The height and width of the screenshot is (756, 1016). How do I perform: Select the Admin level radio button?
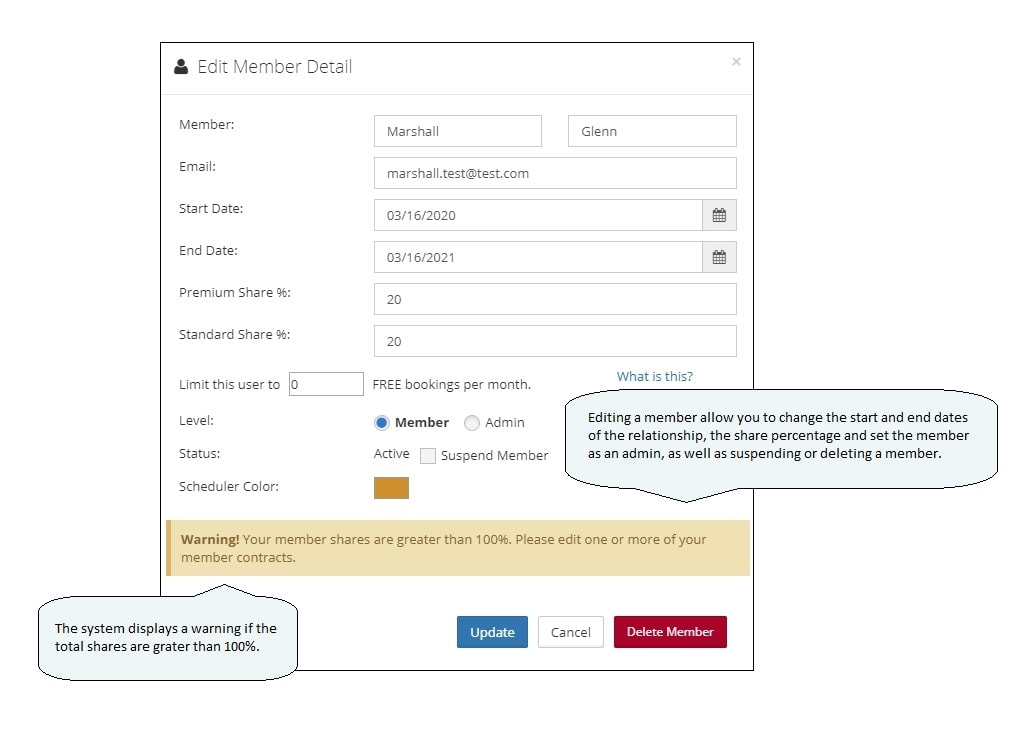[x=472, y=423]
